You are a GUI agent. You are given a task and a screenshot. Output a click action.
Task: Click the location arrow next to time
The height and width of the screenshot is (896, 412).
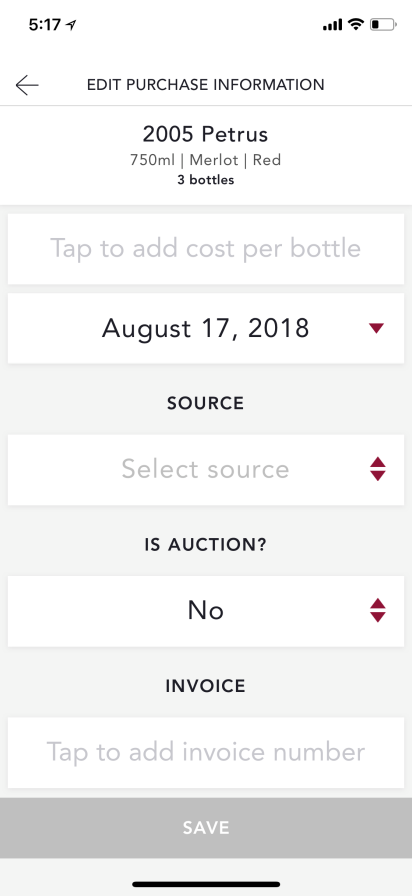point(71,25)
